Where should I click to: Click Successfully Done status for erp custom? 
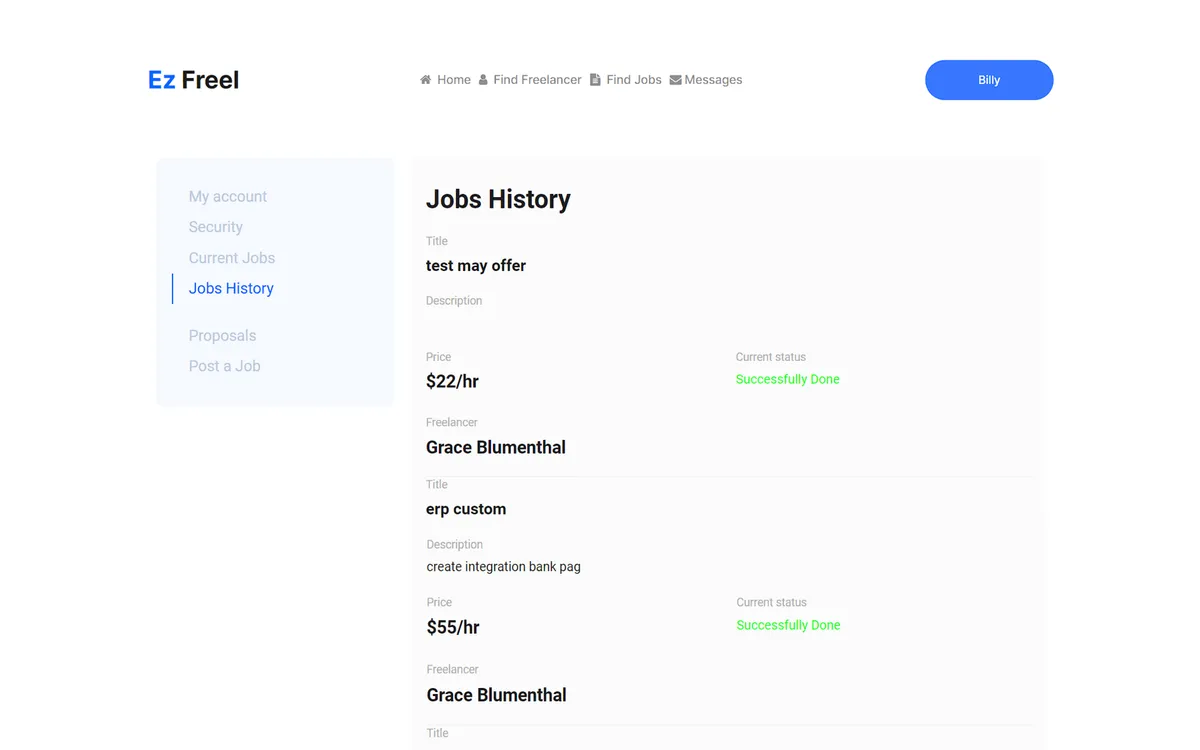(x=789, y=625)
